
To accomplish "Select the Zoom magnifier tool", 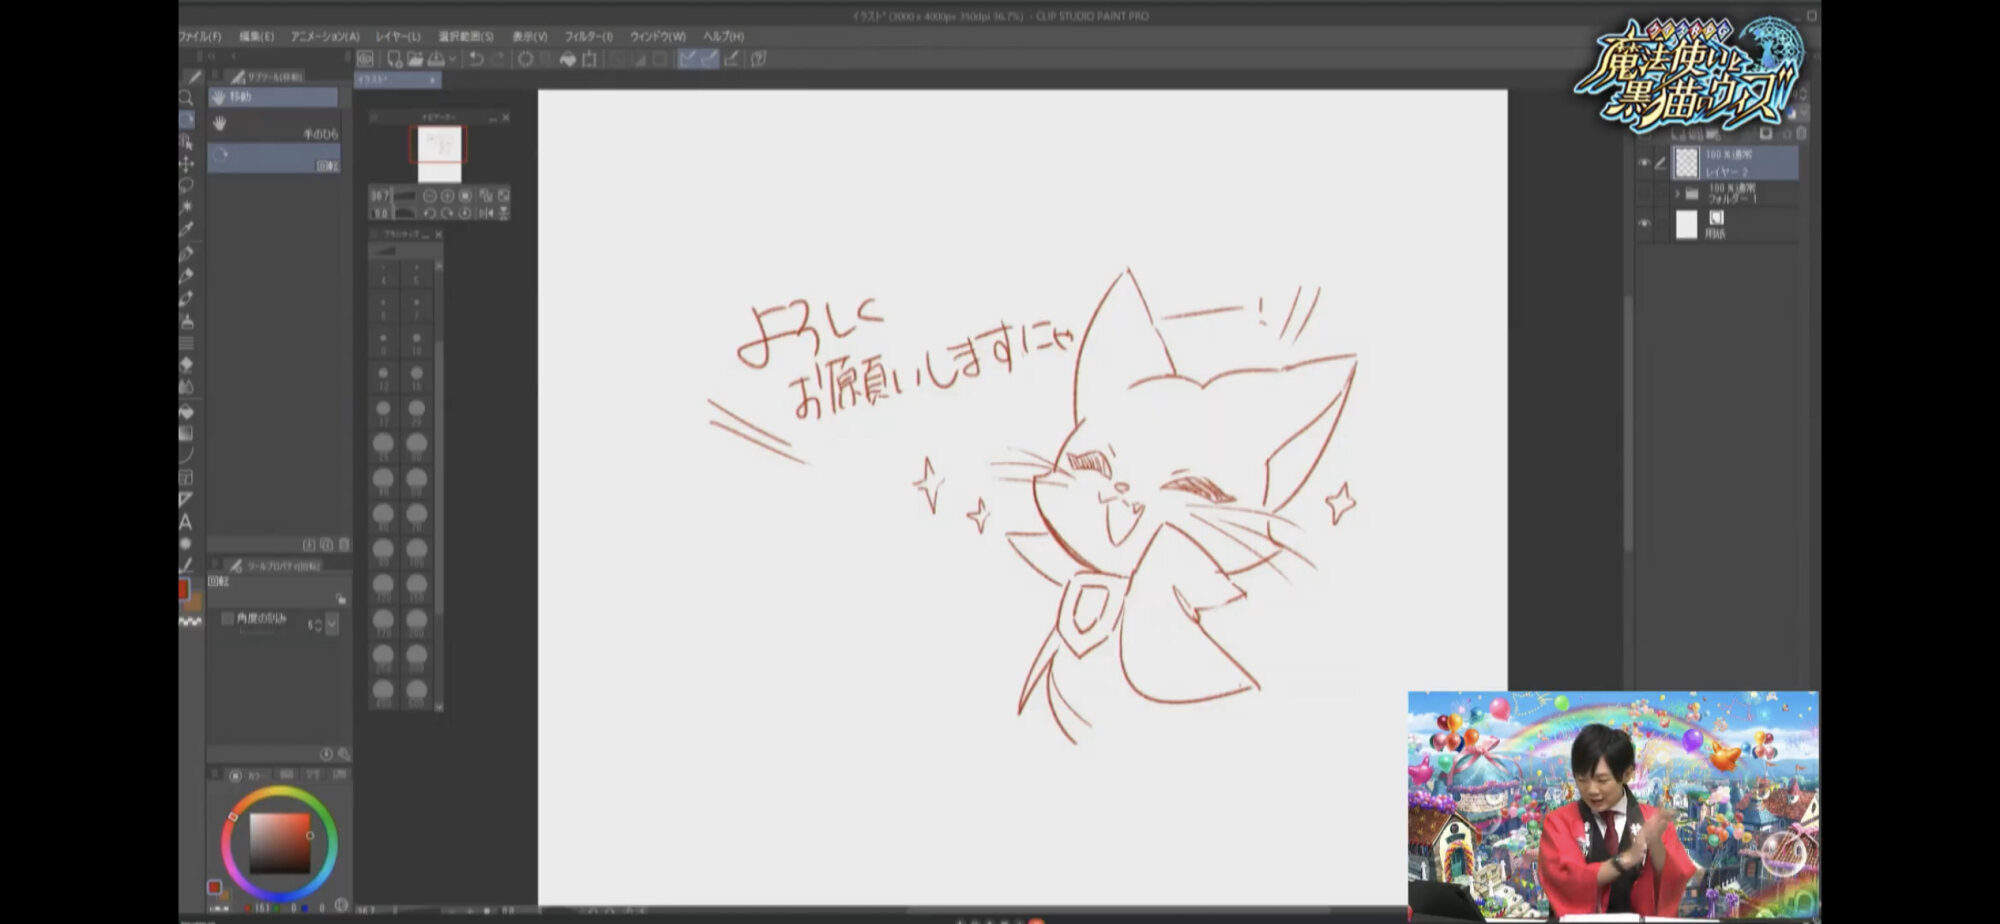I will click(186, 98).
